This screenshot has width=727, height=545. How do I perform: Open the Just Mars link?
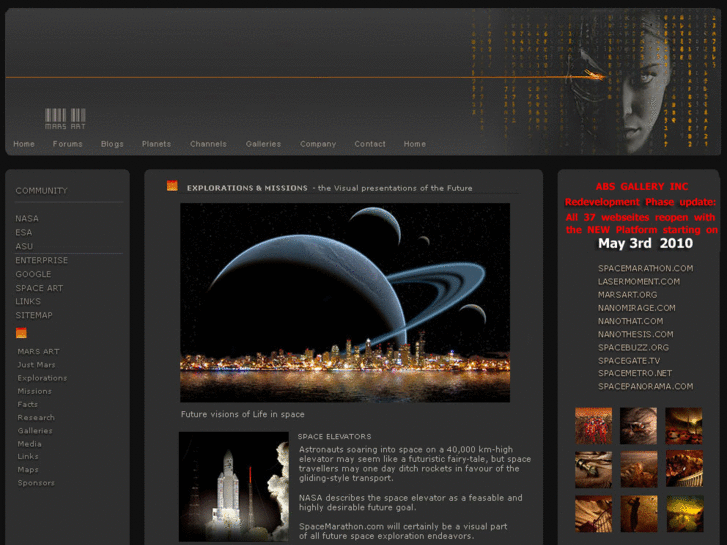pos(36,365)
